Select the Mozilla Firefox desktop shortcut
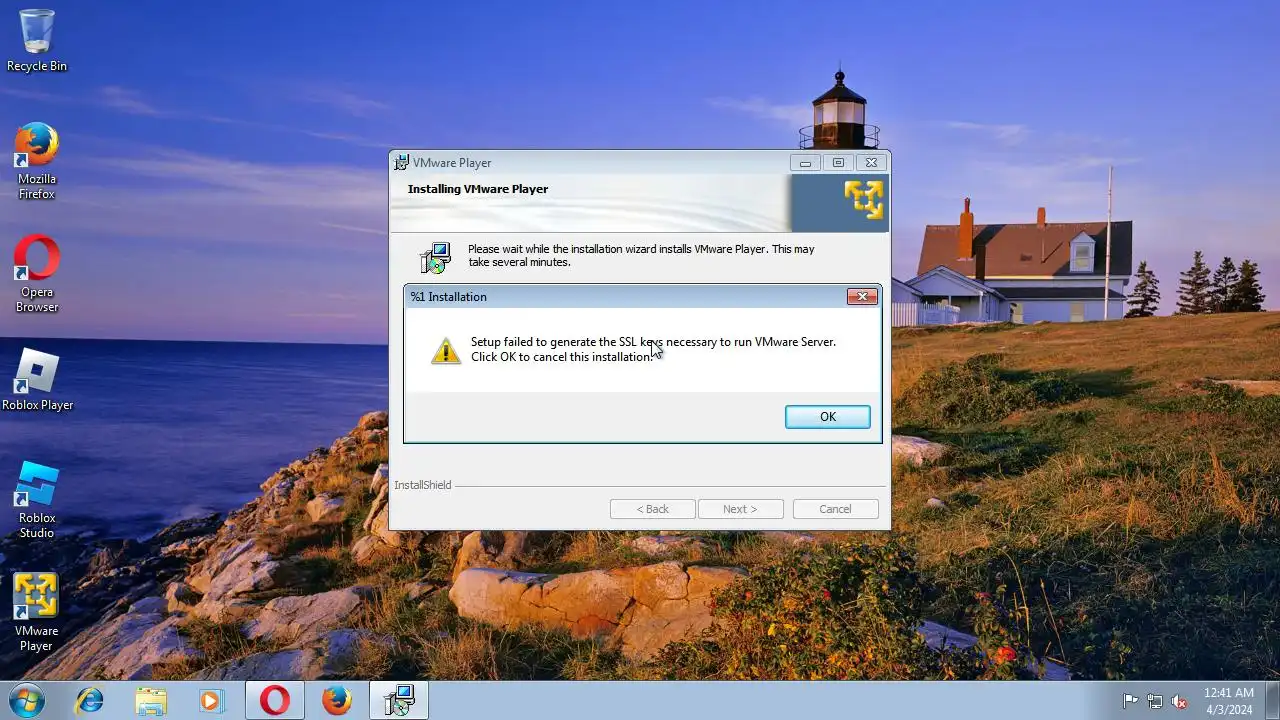 point(37,161)
